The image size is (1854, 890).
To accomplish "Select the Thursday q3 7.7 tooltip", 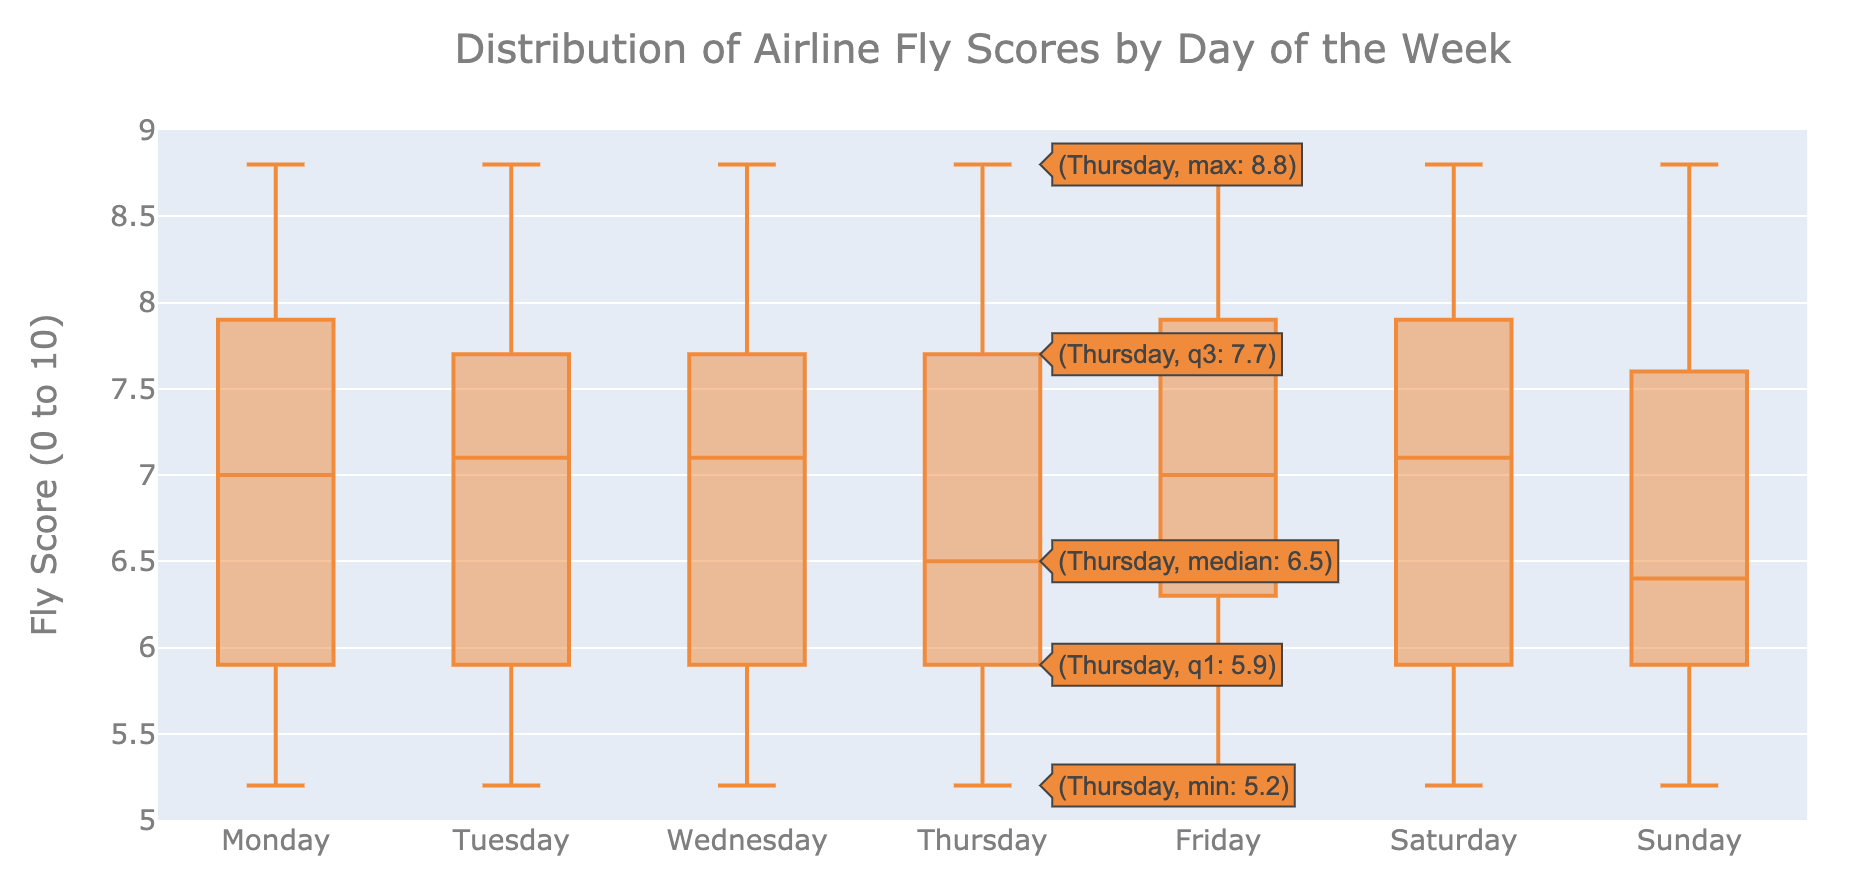I will click(1167, 355).
